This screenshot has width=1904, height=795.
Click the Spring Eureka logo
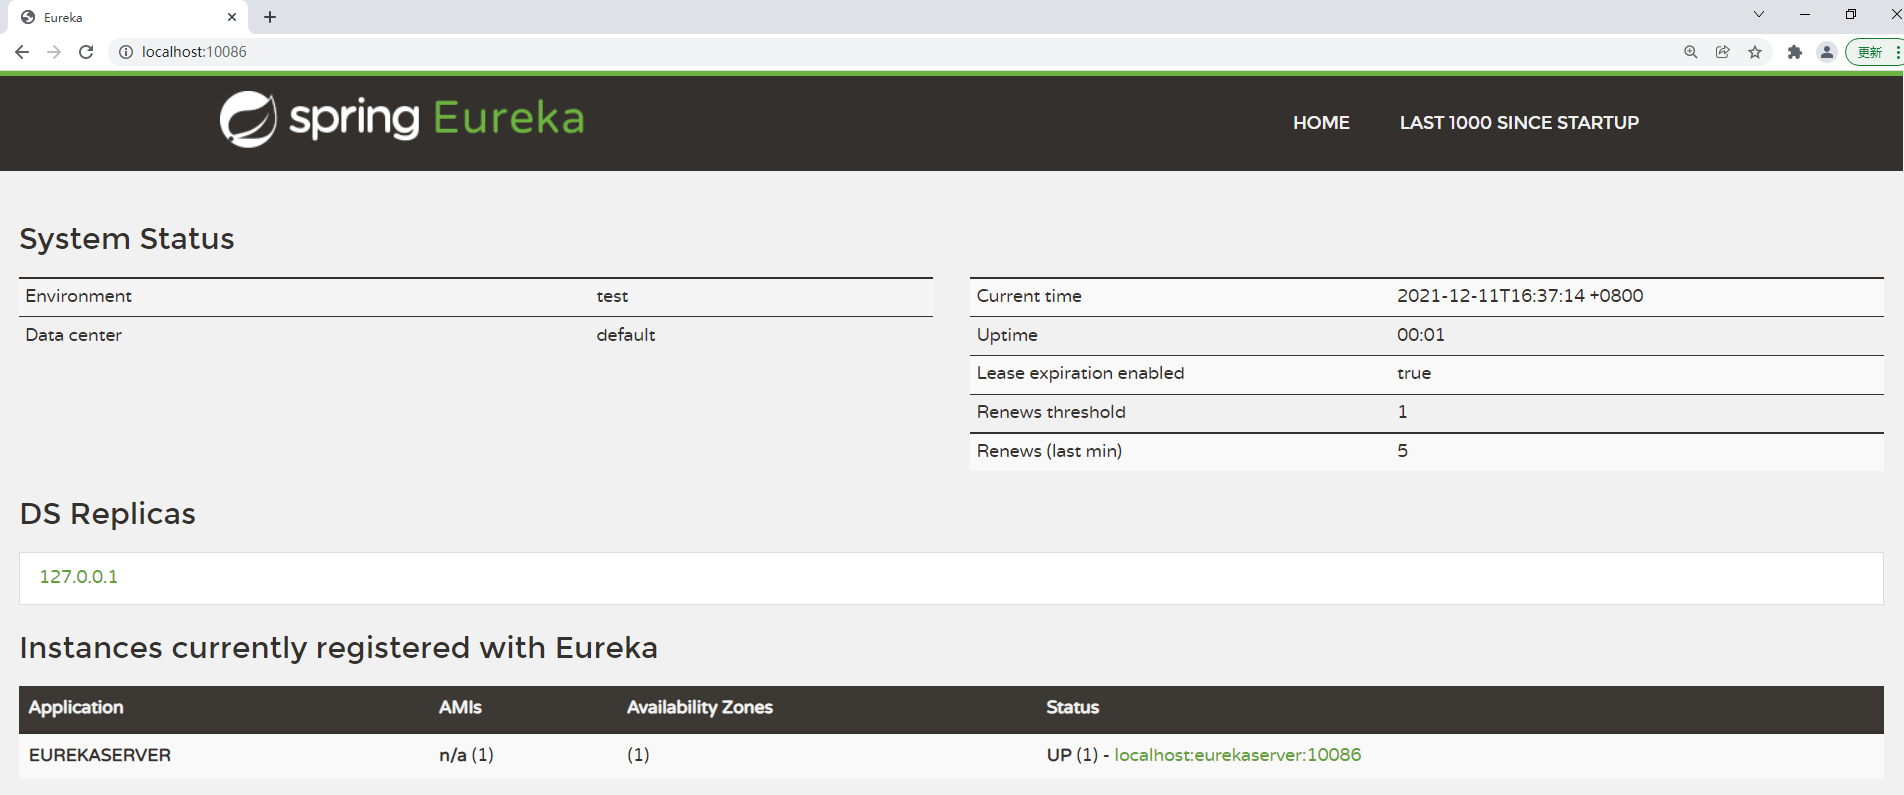[402, 119]
